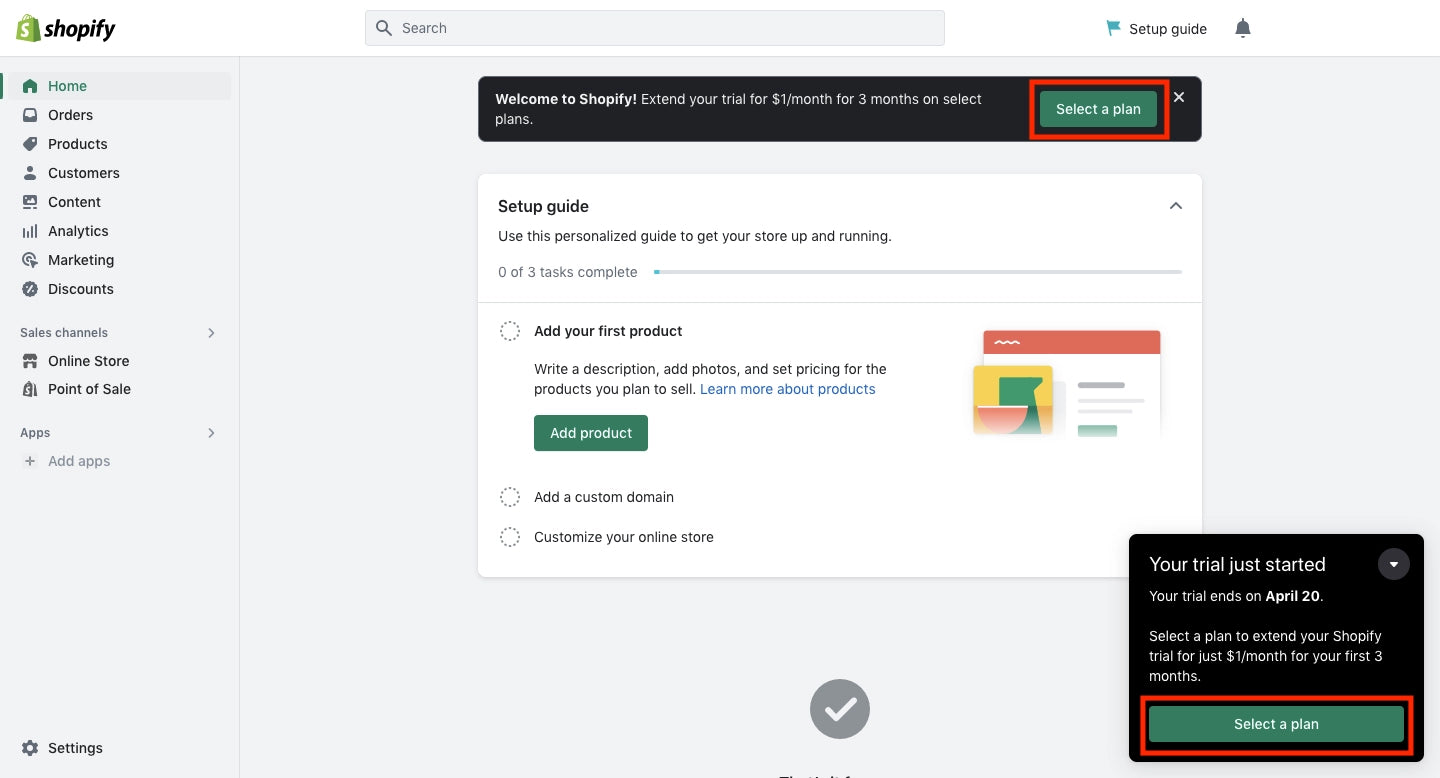Toggle the Customize your online store circle
The height and width of the screenshot is (778, 1440).
pos(510,537)
